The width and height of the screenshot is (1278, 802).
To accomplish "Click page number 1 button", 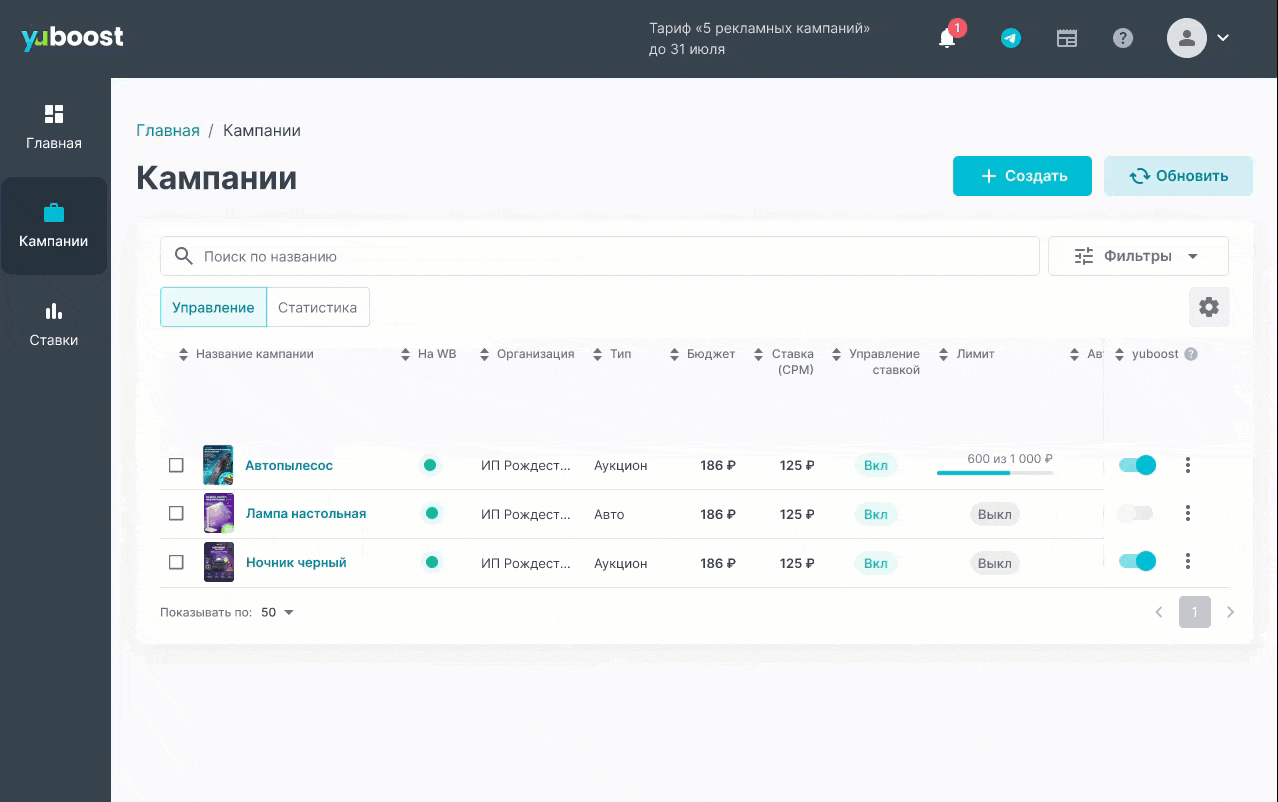I will pos(1195,612).
